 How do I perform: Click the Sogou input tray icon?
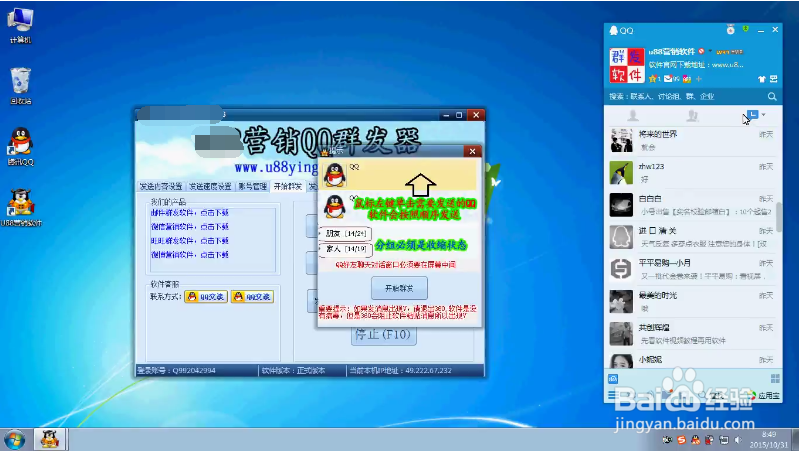pyautogui.click(x=682, y=440)
